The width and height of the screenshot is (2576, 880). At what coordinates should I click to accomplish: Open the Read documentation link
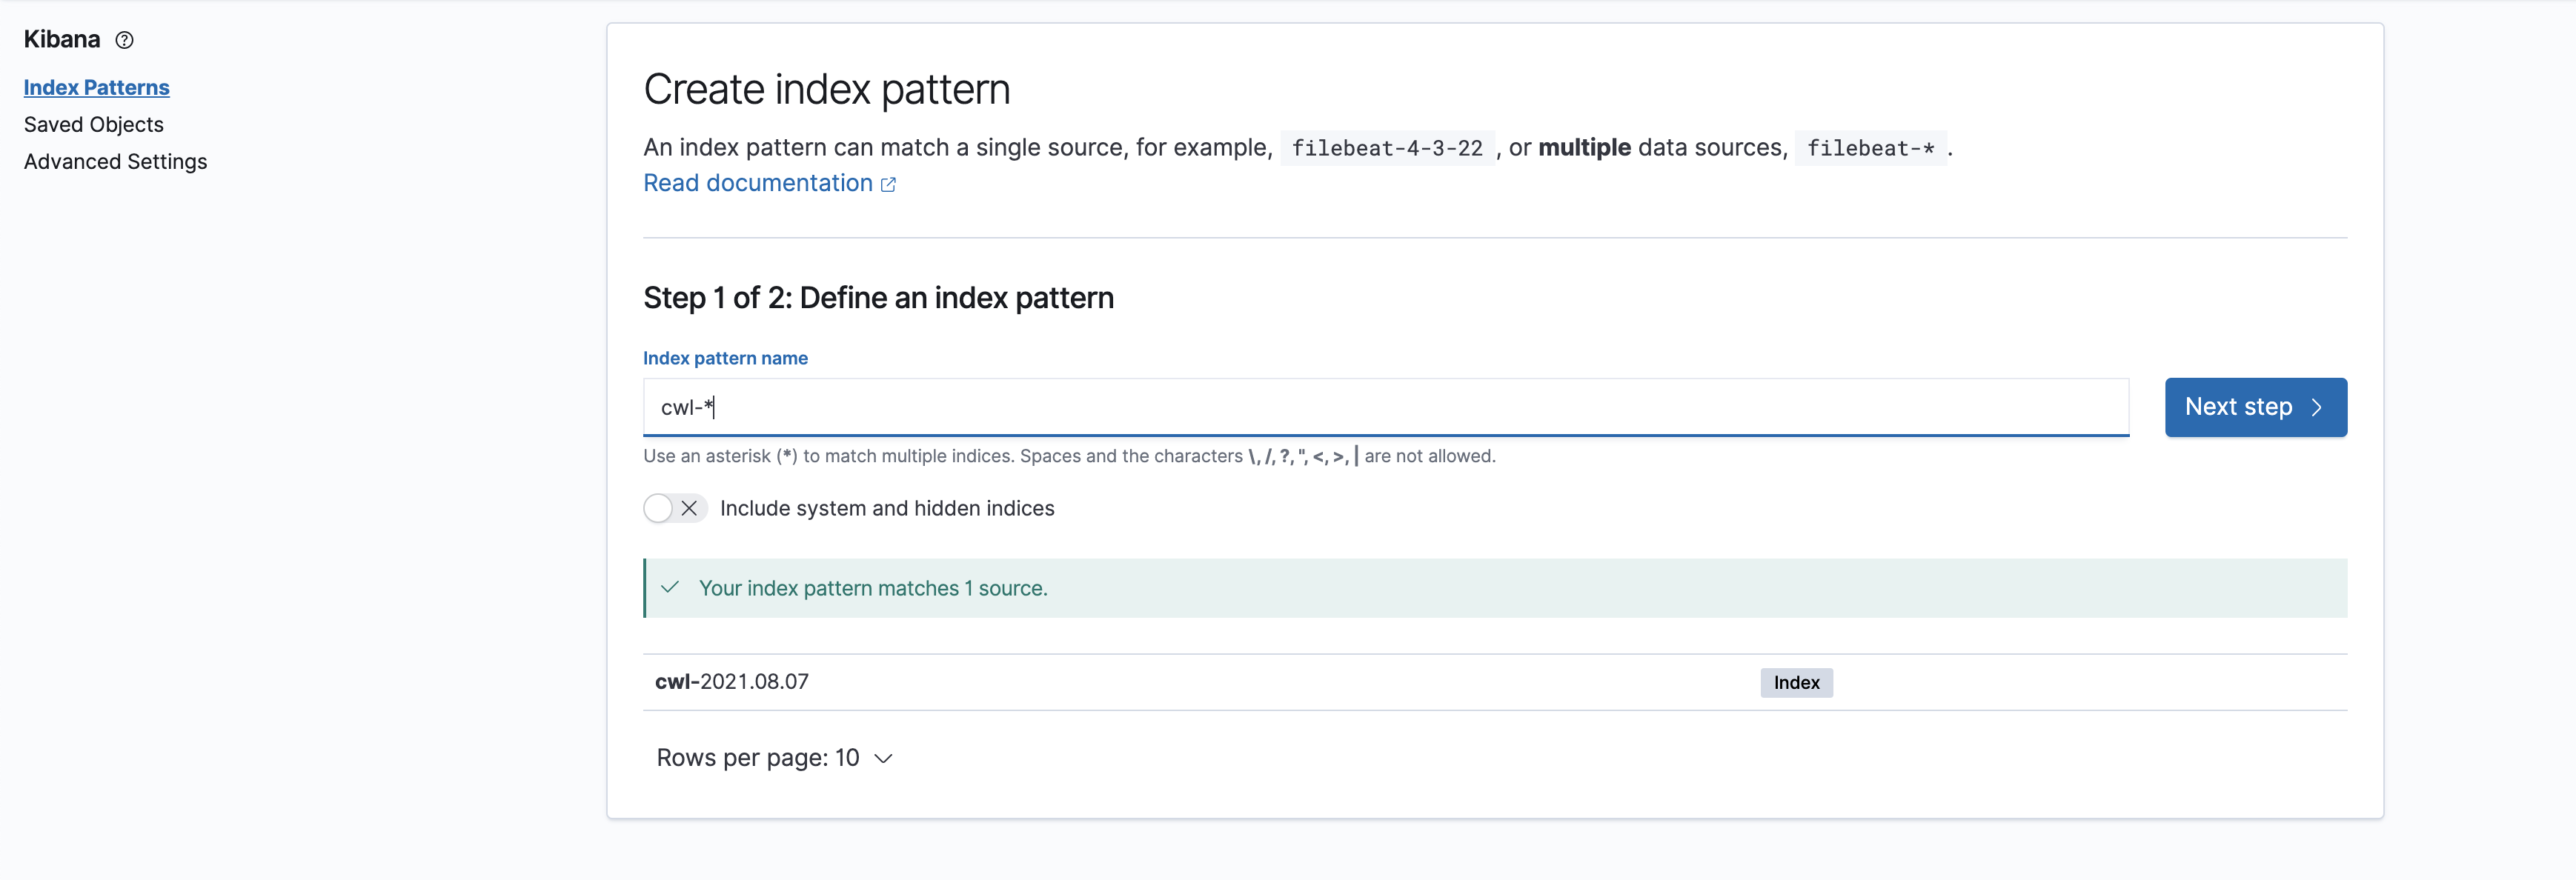click(757, 184)
